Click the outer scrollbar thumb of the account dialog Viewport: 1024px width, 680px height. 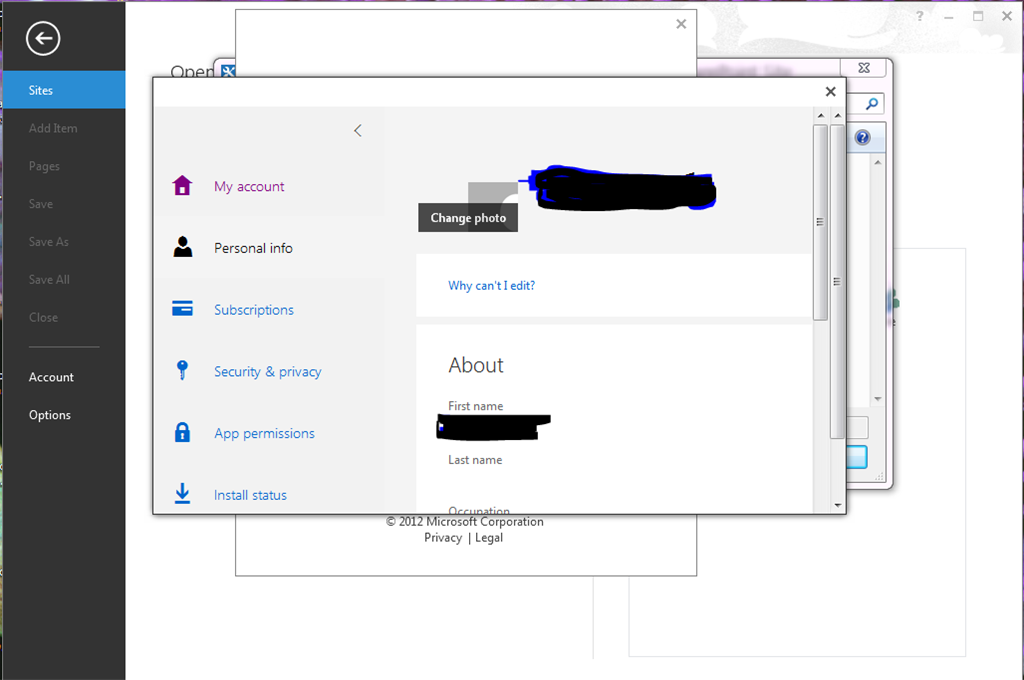(x=837, y=282)
